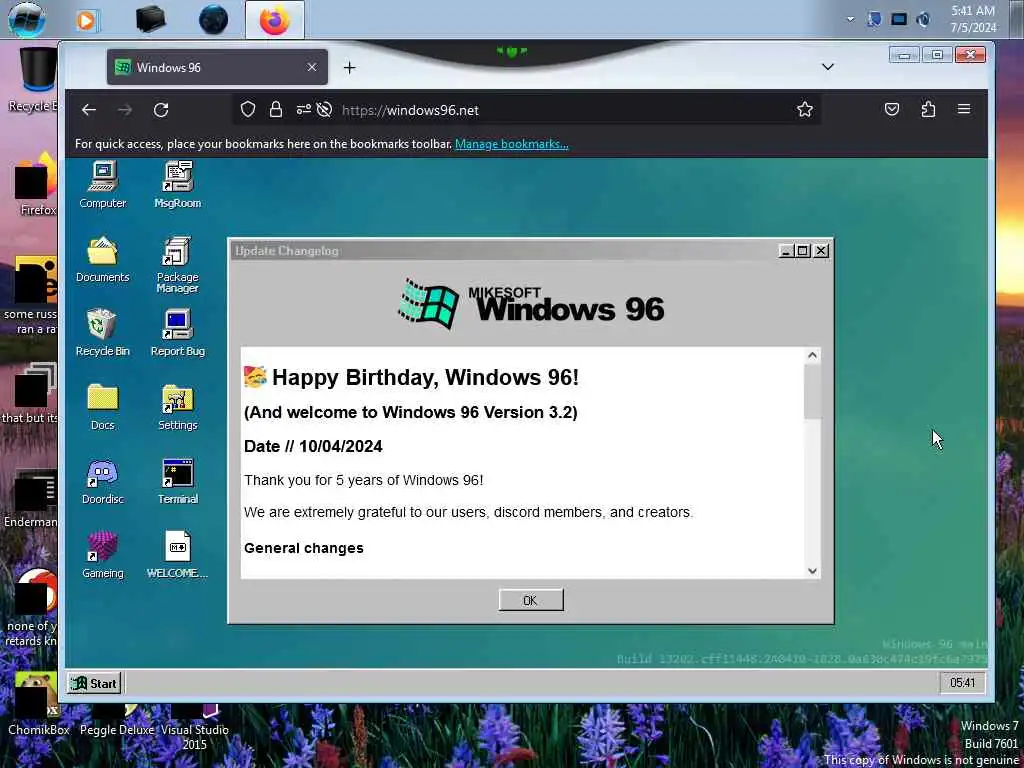
Task: Click the Manage bookmarks link
Action: (511, 144)
